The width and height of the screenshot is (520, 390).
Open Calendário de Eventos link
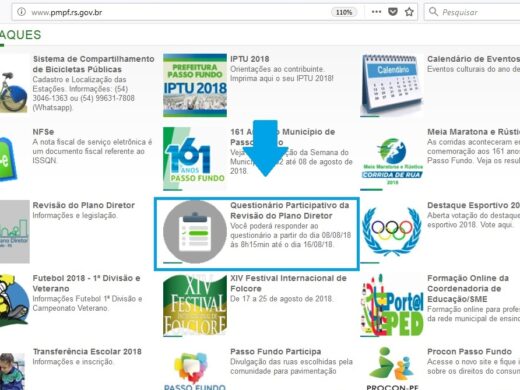(473, 59)
